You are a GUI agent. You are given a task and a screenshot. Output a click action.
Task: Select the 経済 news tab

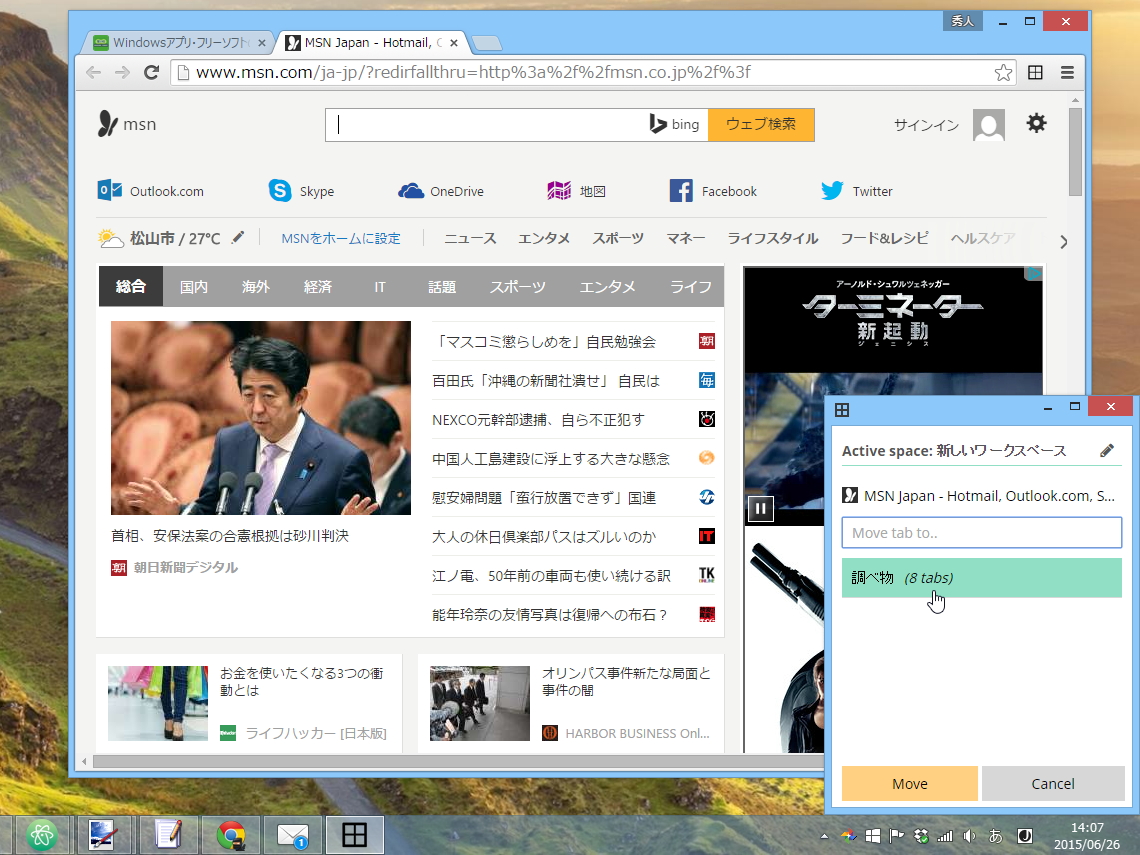(318, 286)
